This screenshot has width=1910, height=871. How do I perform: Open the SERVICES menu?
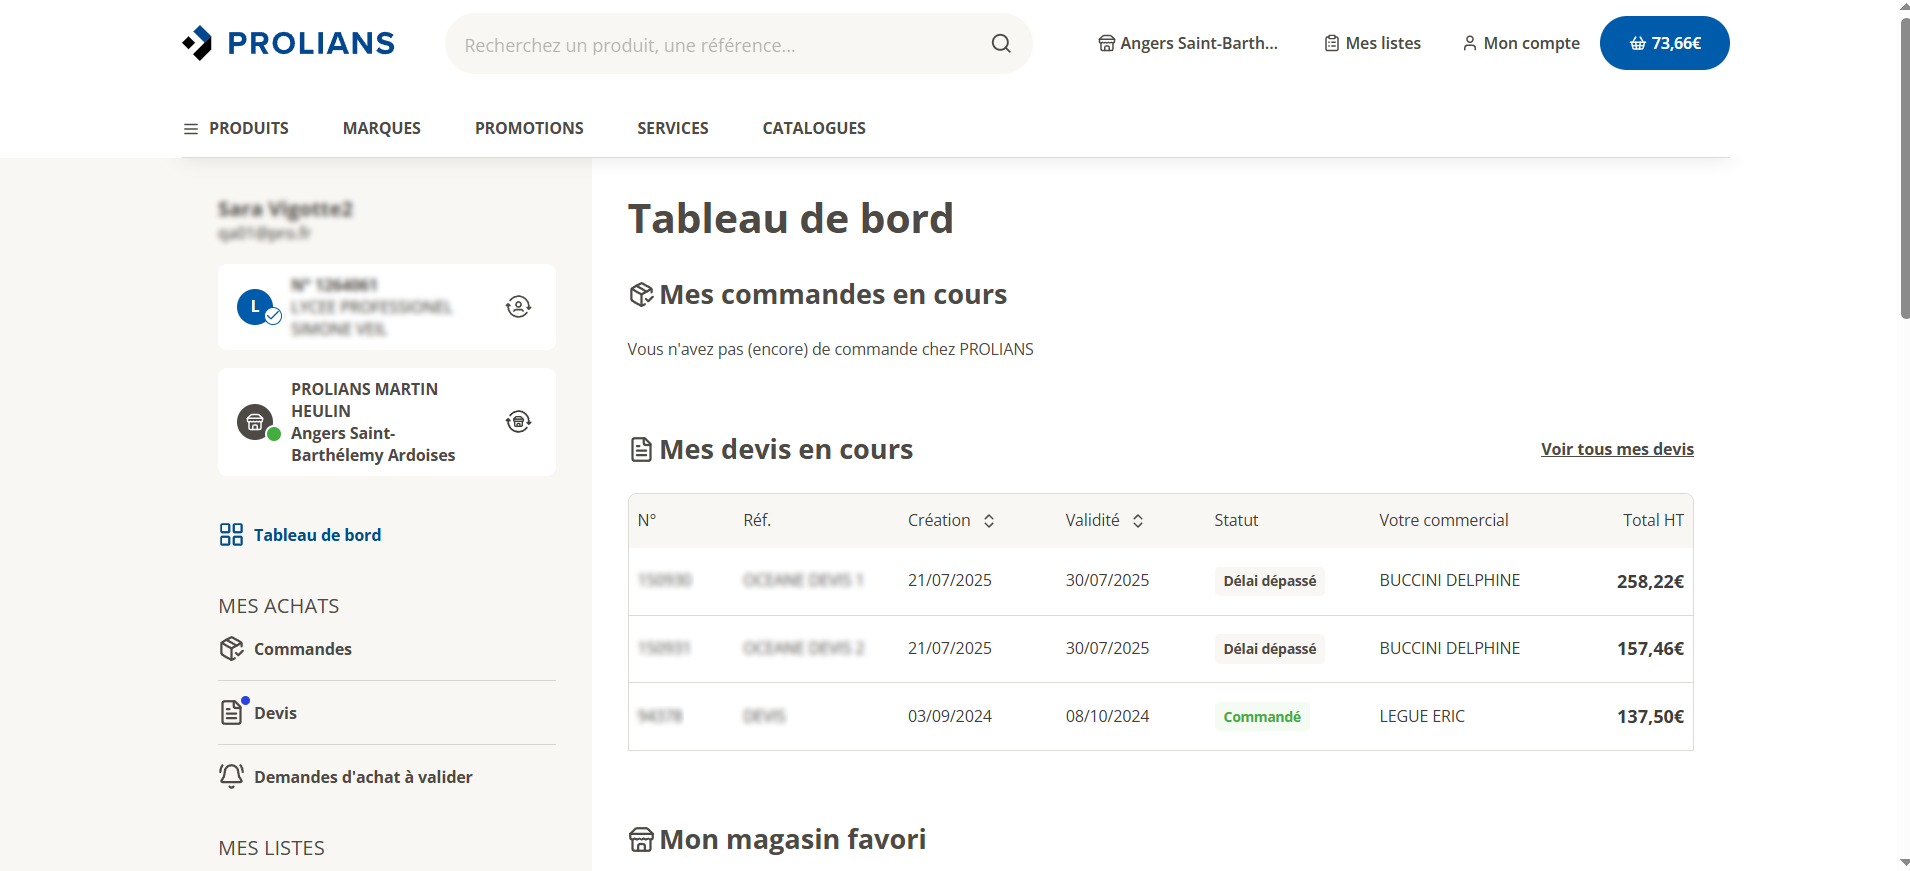[673, 128]
